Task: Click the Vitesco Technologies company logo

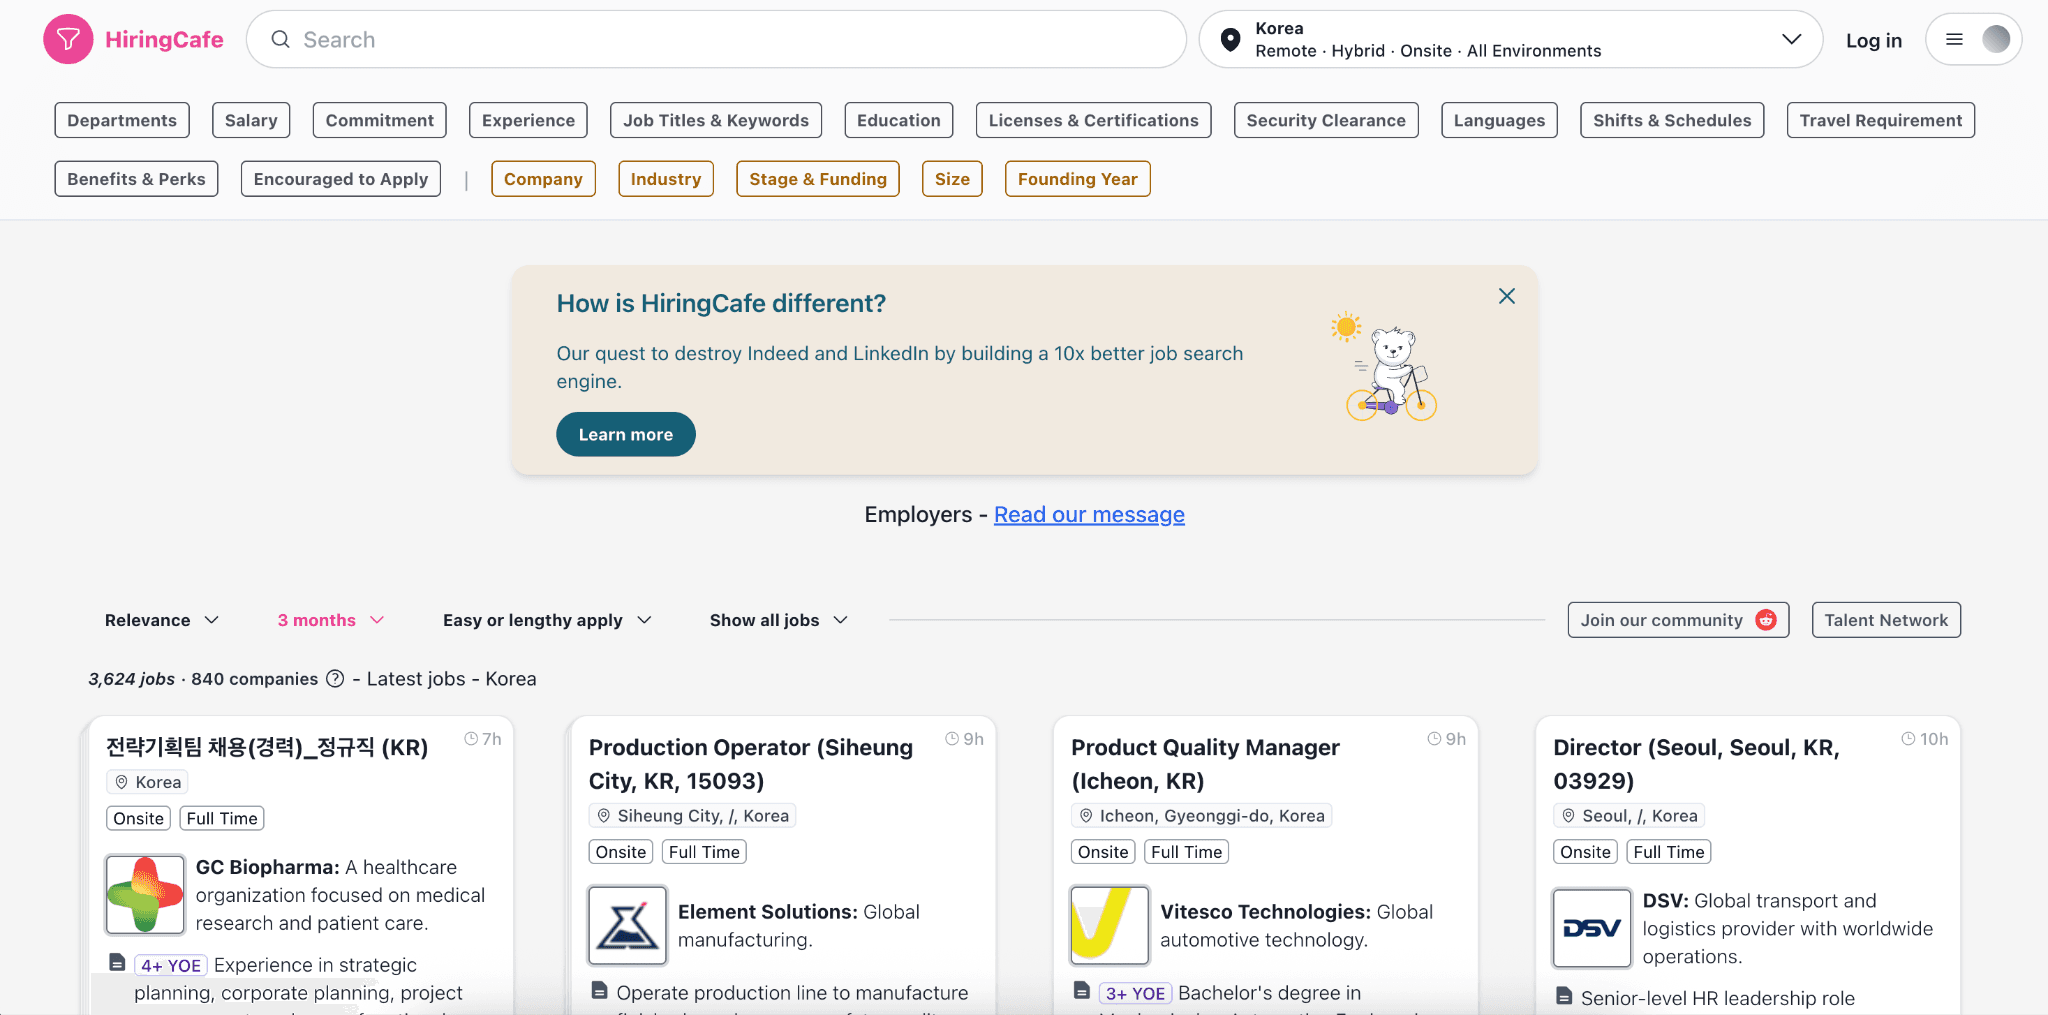Action: pyautogui.click(x=1110, y=926)
